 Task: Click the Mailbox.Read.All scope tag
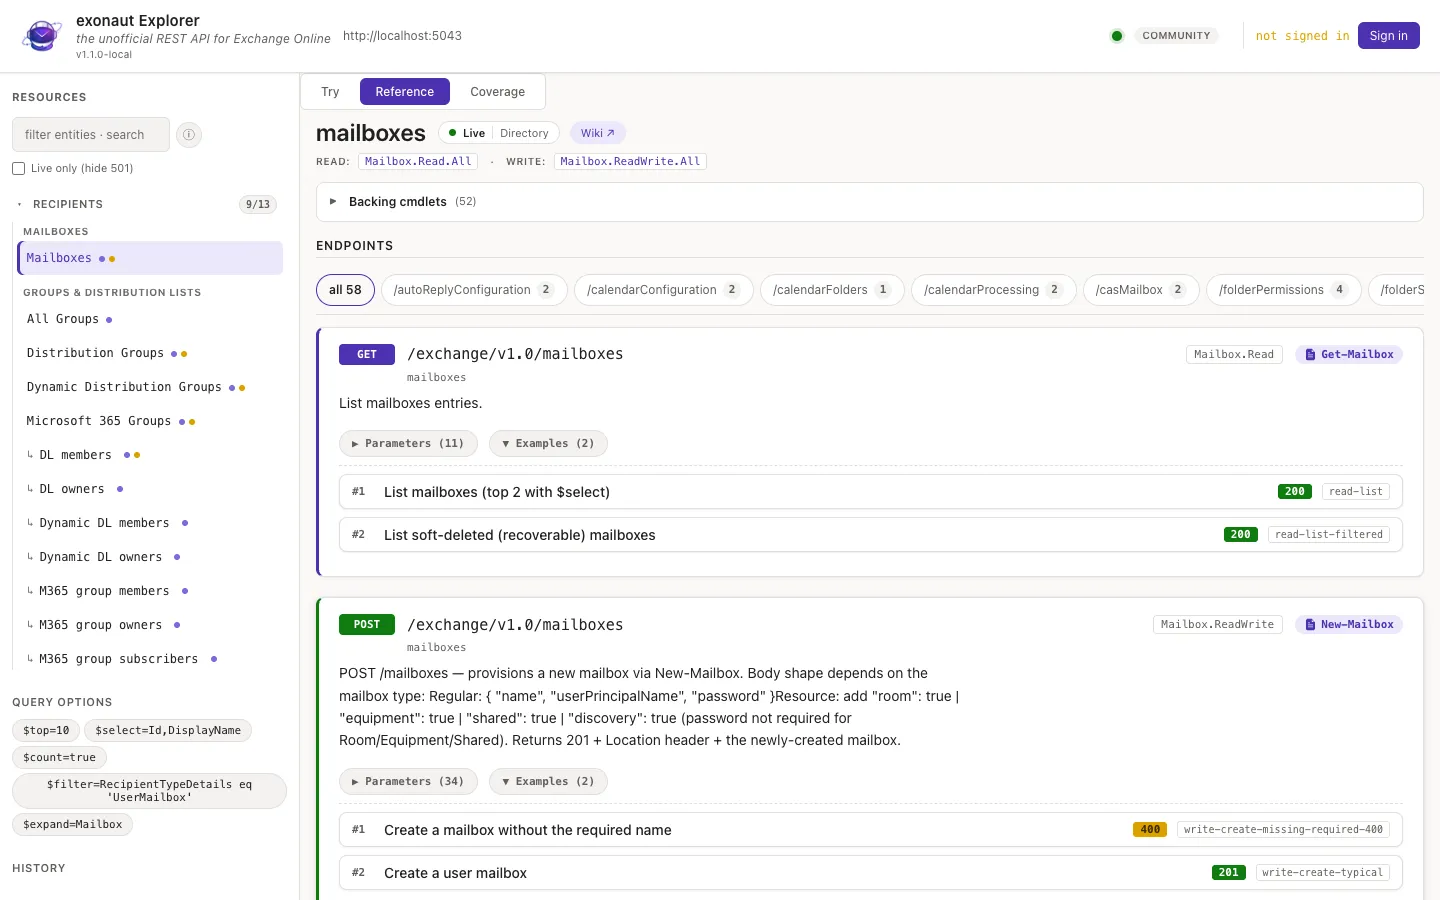pyautogui.click(x=418, y=161)
